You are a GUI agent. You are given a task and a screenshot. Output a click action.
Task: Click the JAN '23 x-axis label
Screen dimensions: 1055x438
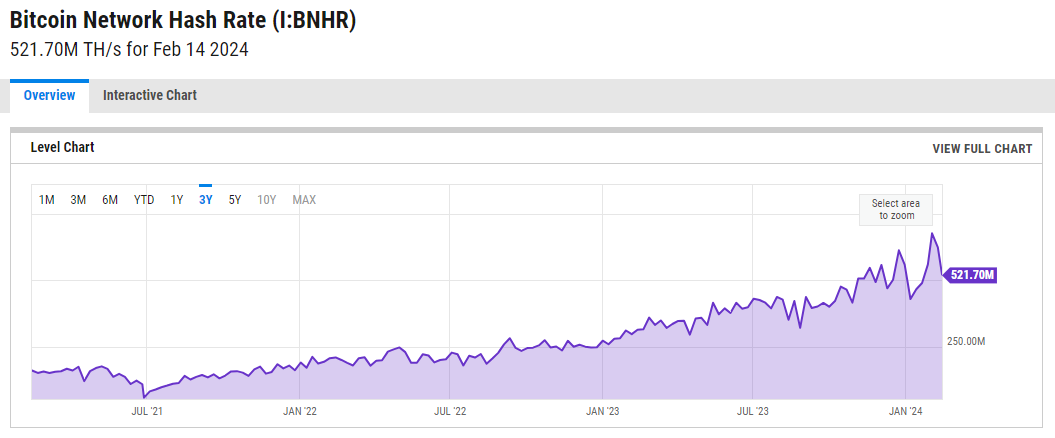click(602, 411)
